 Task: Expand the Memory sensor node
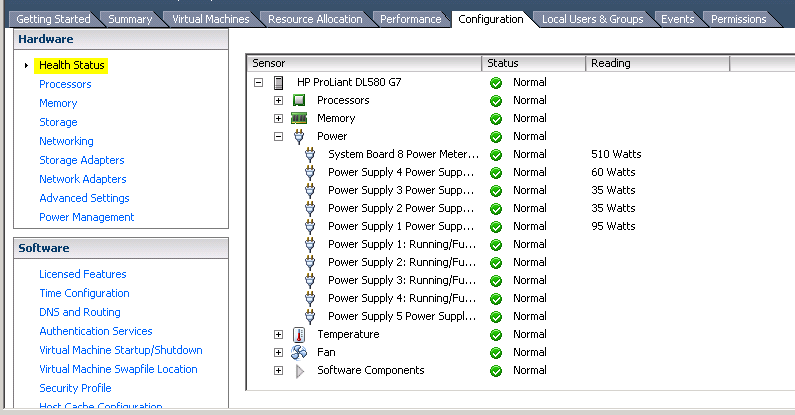coord(278,119)
